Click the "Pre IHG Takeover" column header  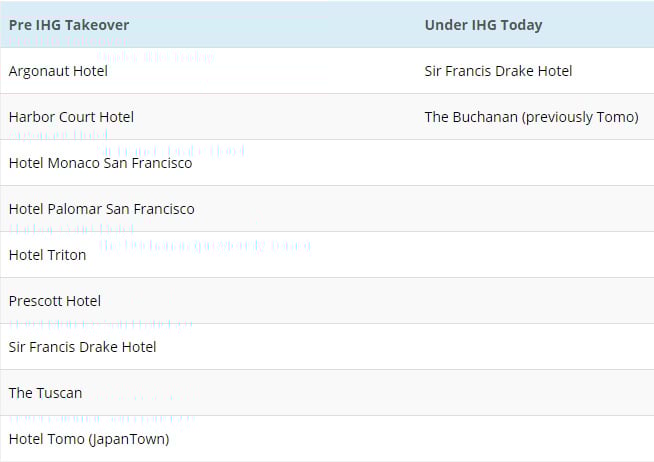(x=69, y=25)
